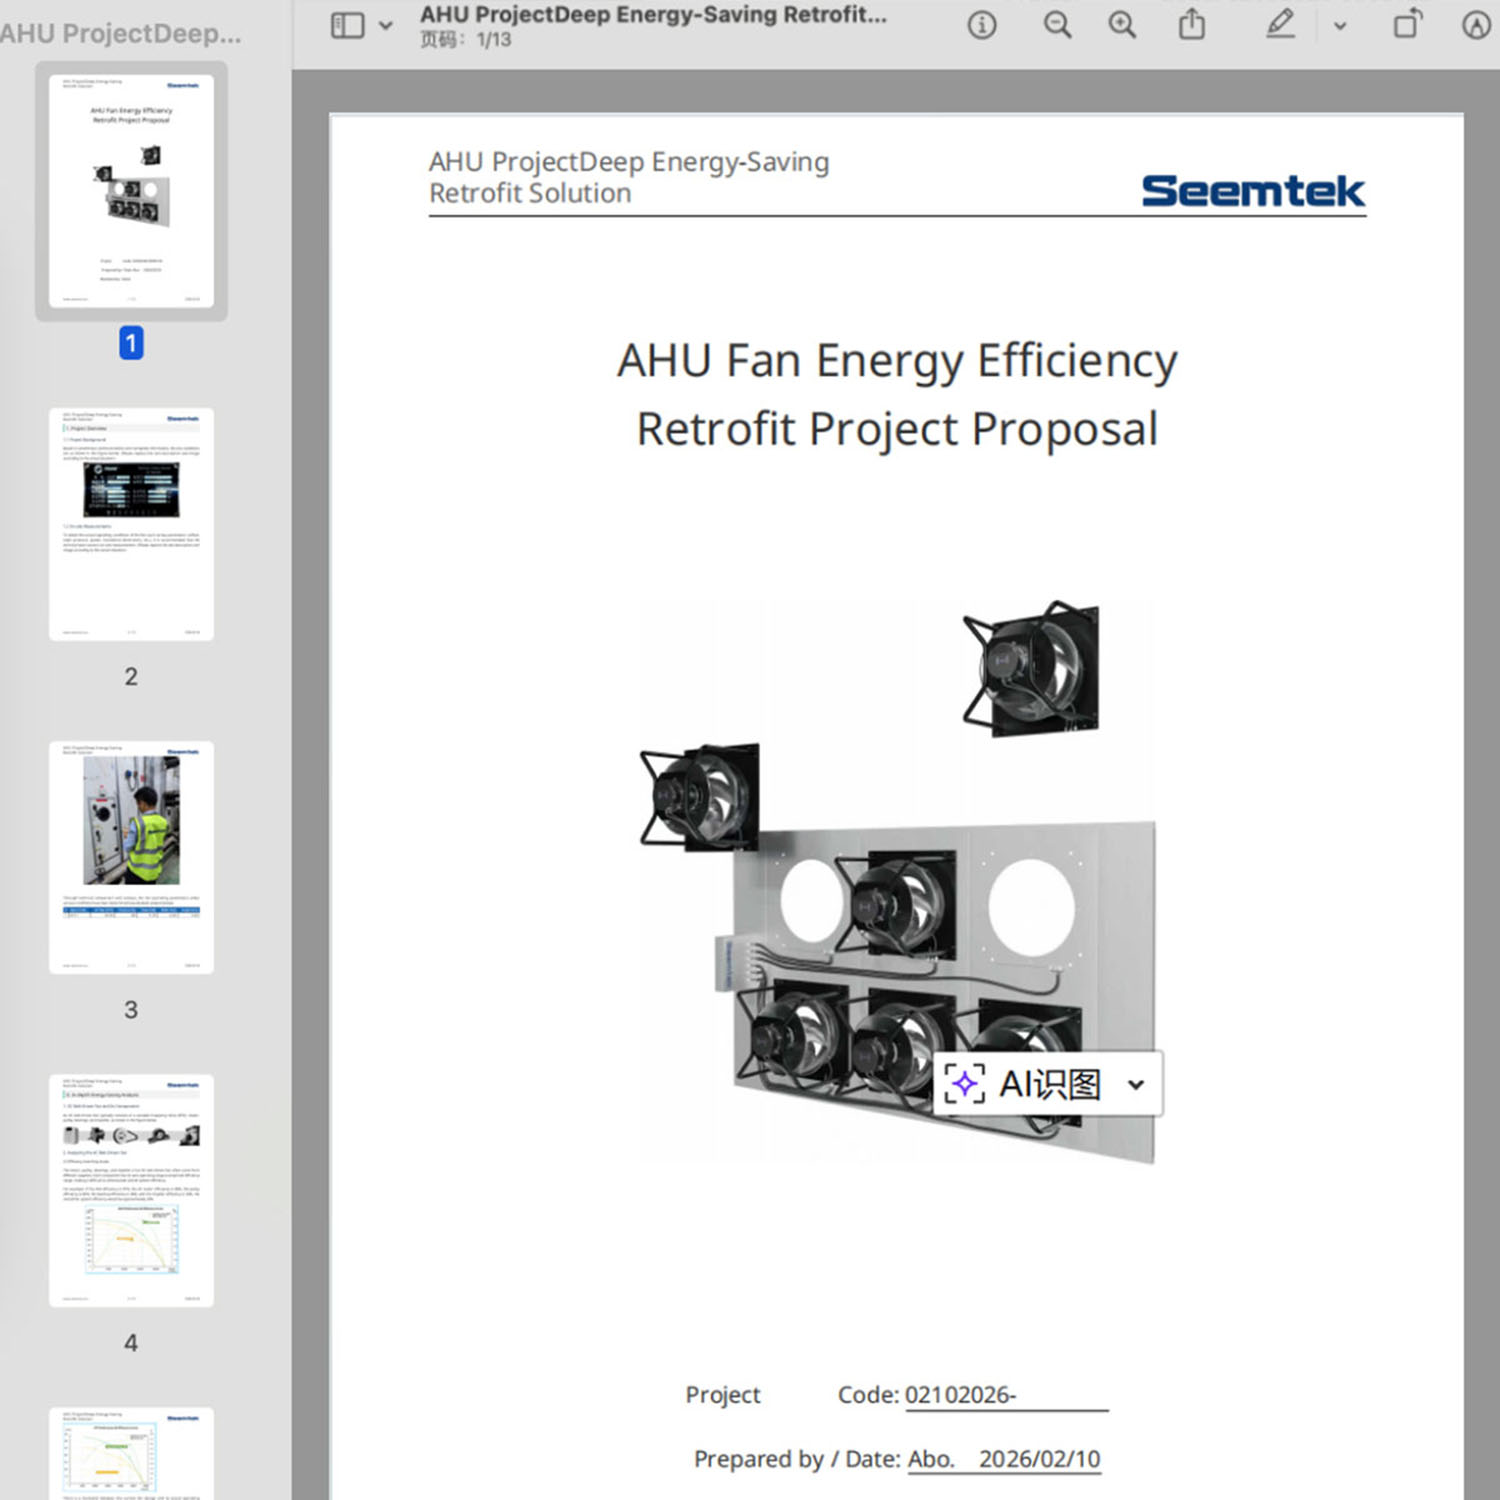
Task: Rotate the page with the rotate icon
Action: coord(1408,24)
